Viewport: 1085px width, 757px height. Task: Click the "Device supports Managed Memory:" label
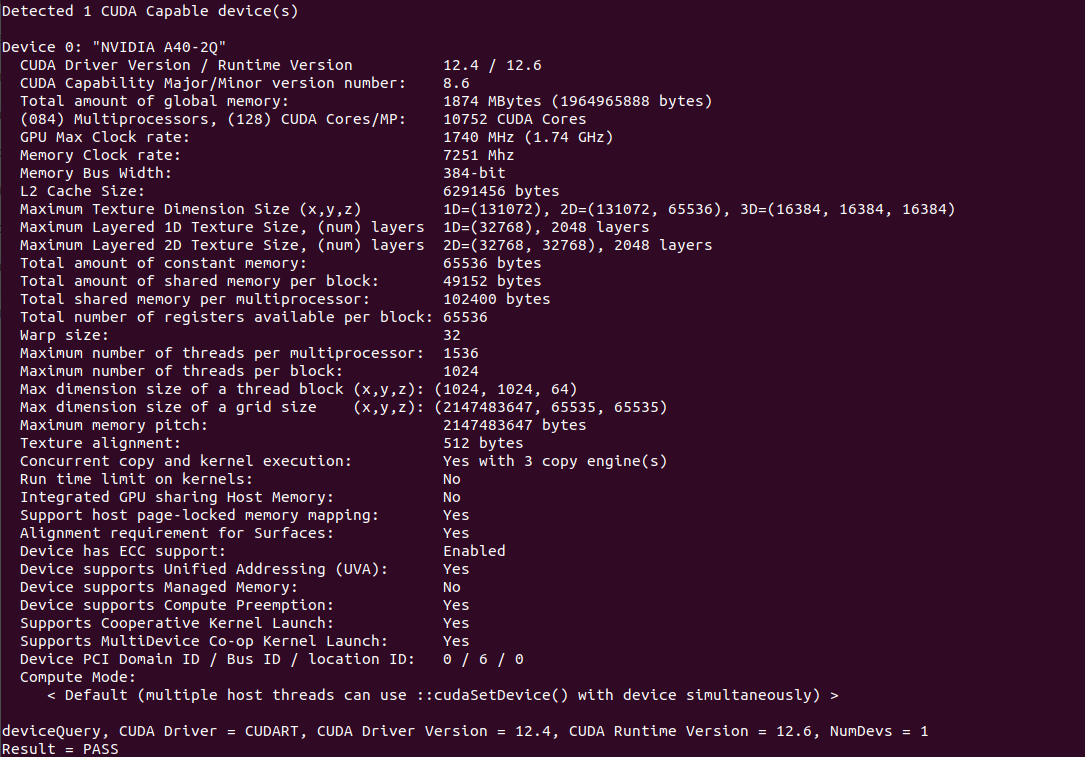click(159, 587)
